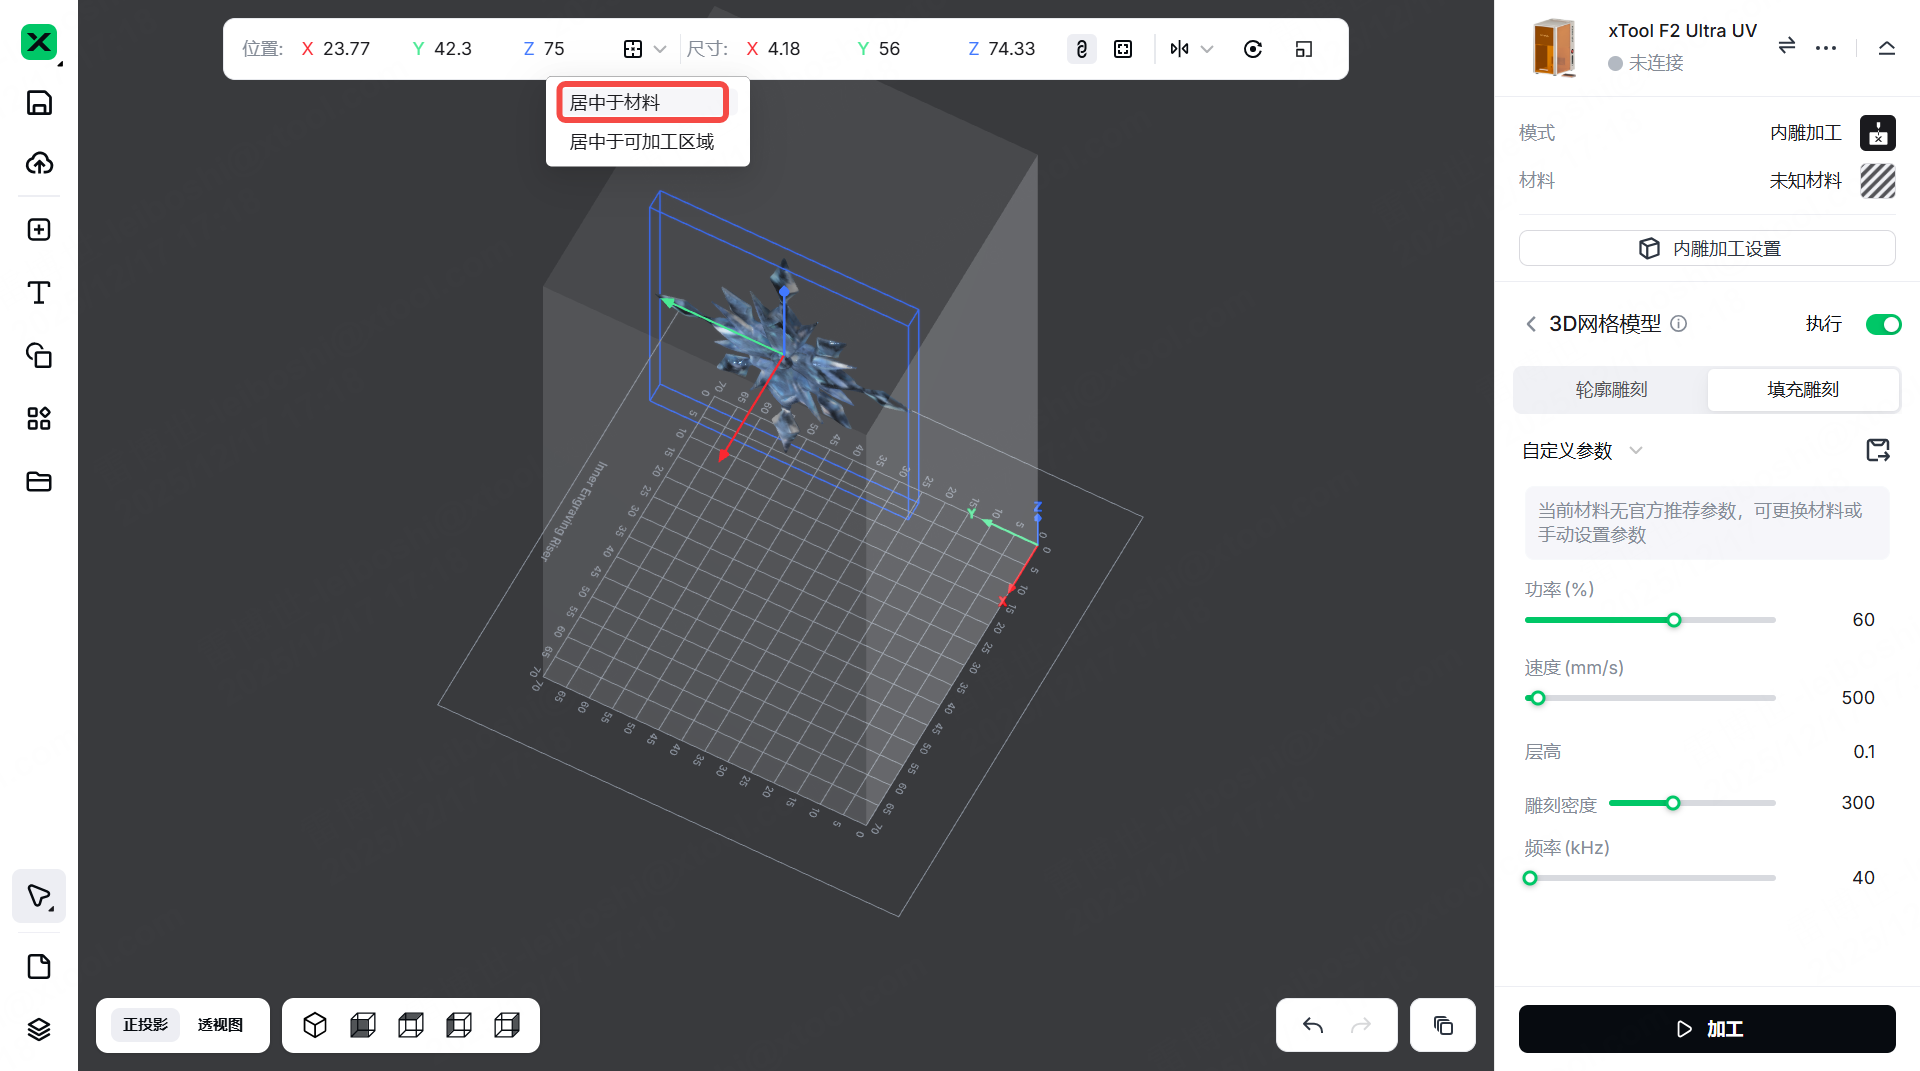This screenshot has width=1920, height=1071.
Task: Click the 内雕加工设置 button
Action: (x=1706, y=248)
